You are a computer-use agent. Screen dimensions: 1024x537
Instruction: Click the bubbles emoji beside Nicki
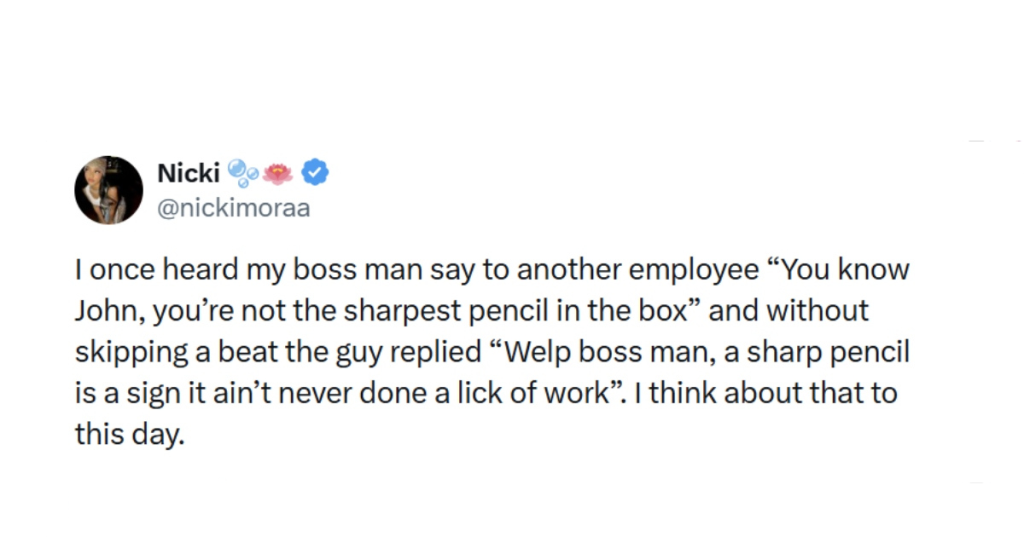tap(244, 173)
